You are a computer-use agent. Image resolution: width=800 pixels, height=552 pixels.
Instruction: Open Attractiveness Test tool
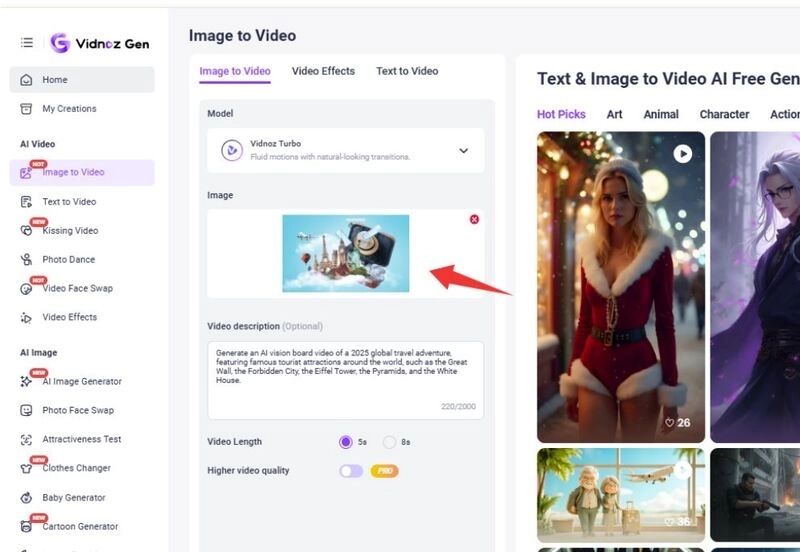click(82, 439)
